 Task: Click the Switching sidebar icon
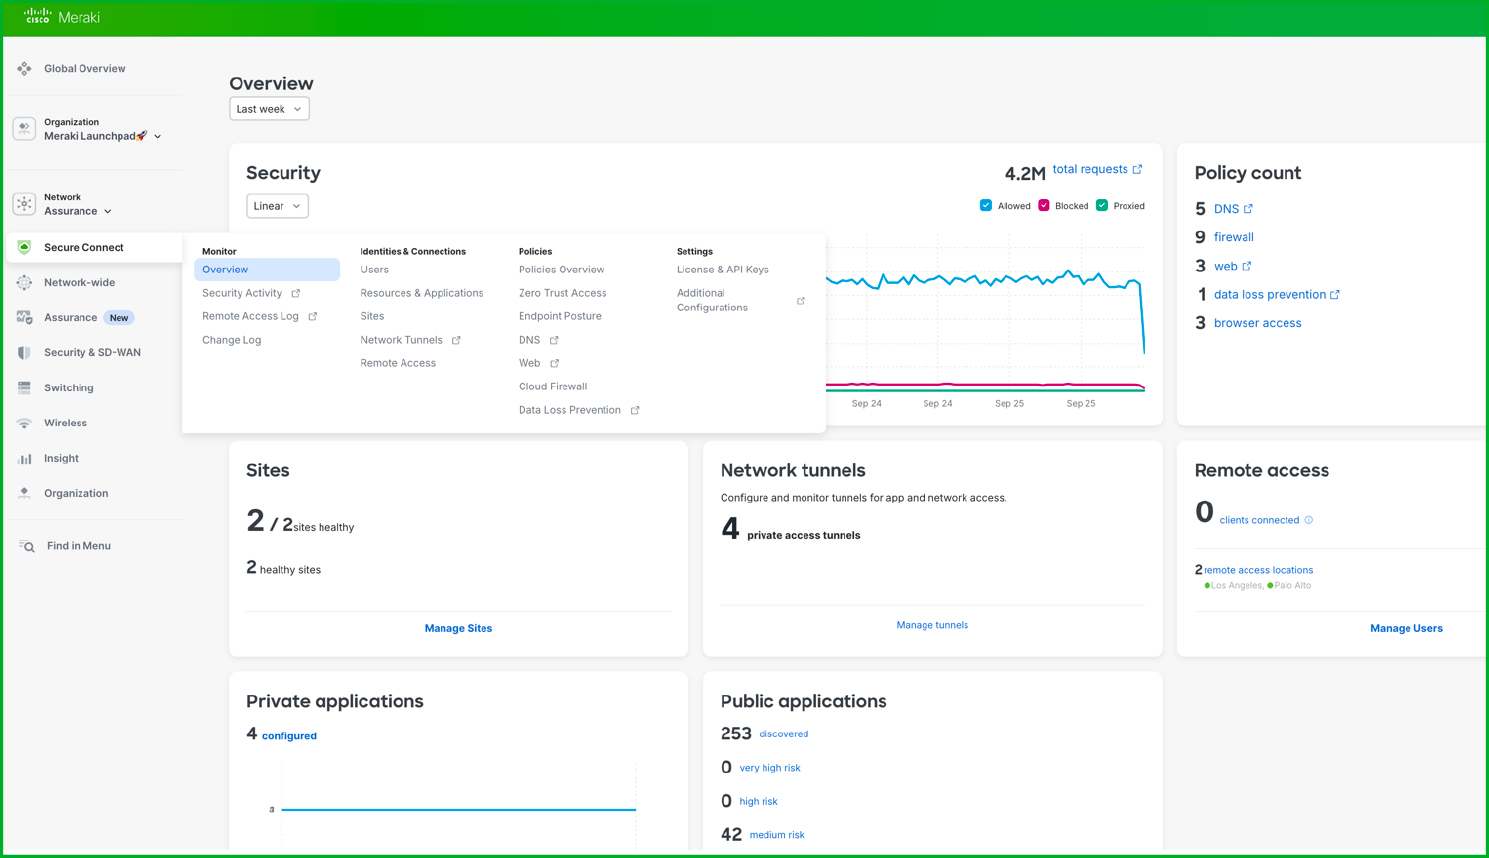(24, 388)
